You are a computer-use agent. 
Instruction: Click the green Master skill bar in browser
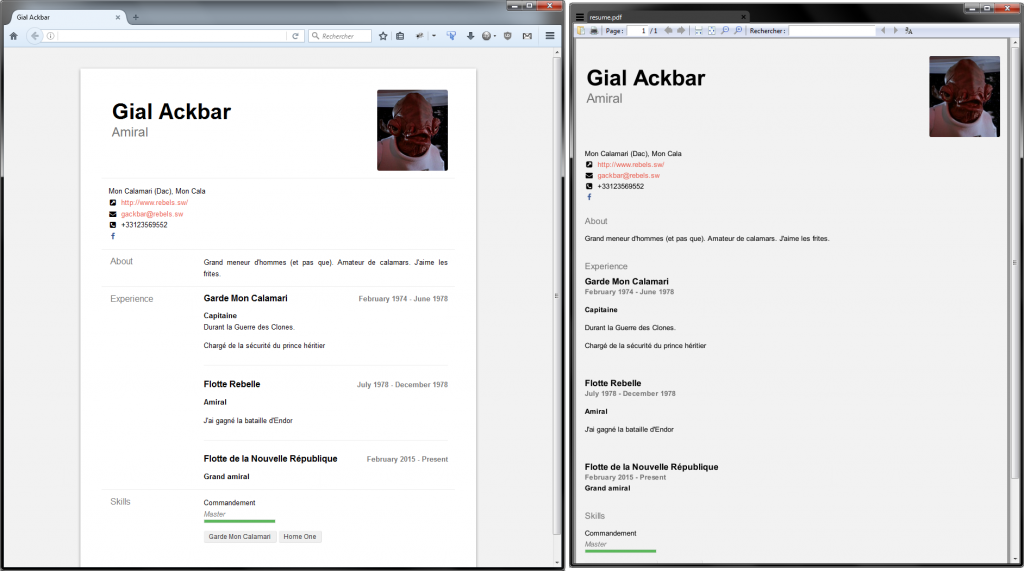coord(239,521)
